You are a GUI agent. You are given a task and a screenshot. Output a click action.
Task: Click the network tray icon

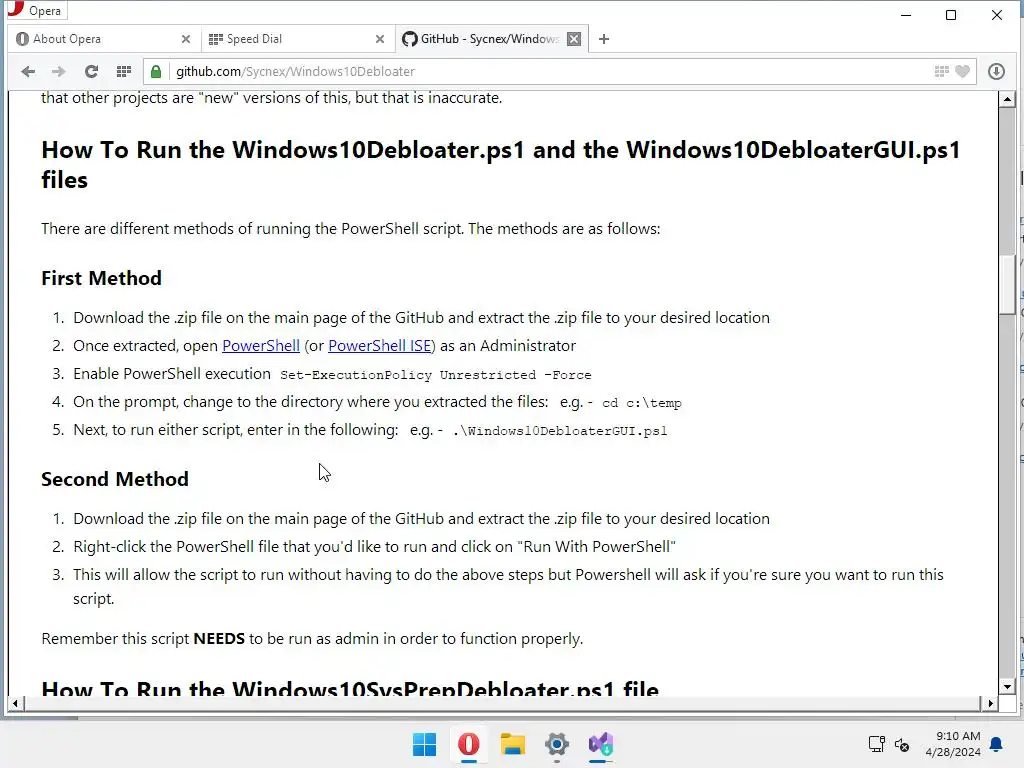[876, 744]
